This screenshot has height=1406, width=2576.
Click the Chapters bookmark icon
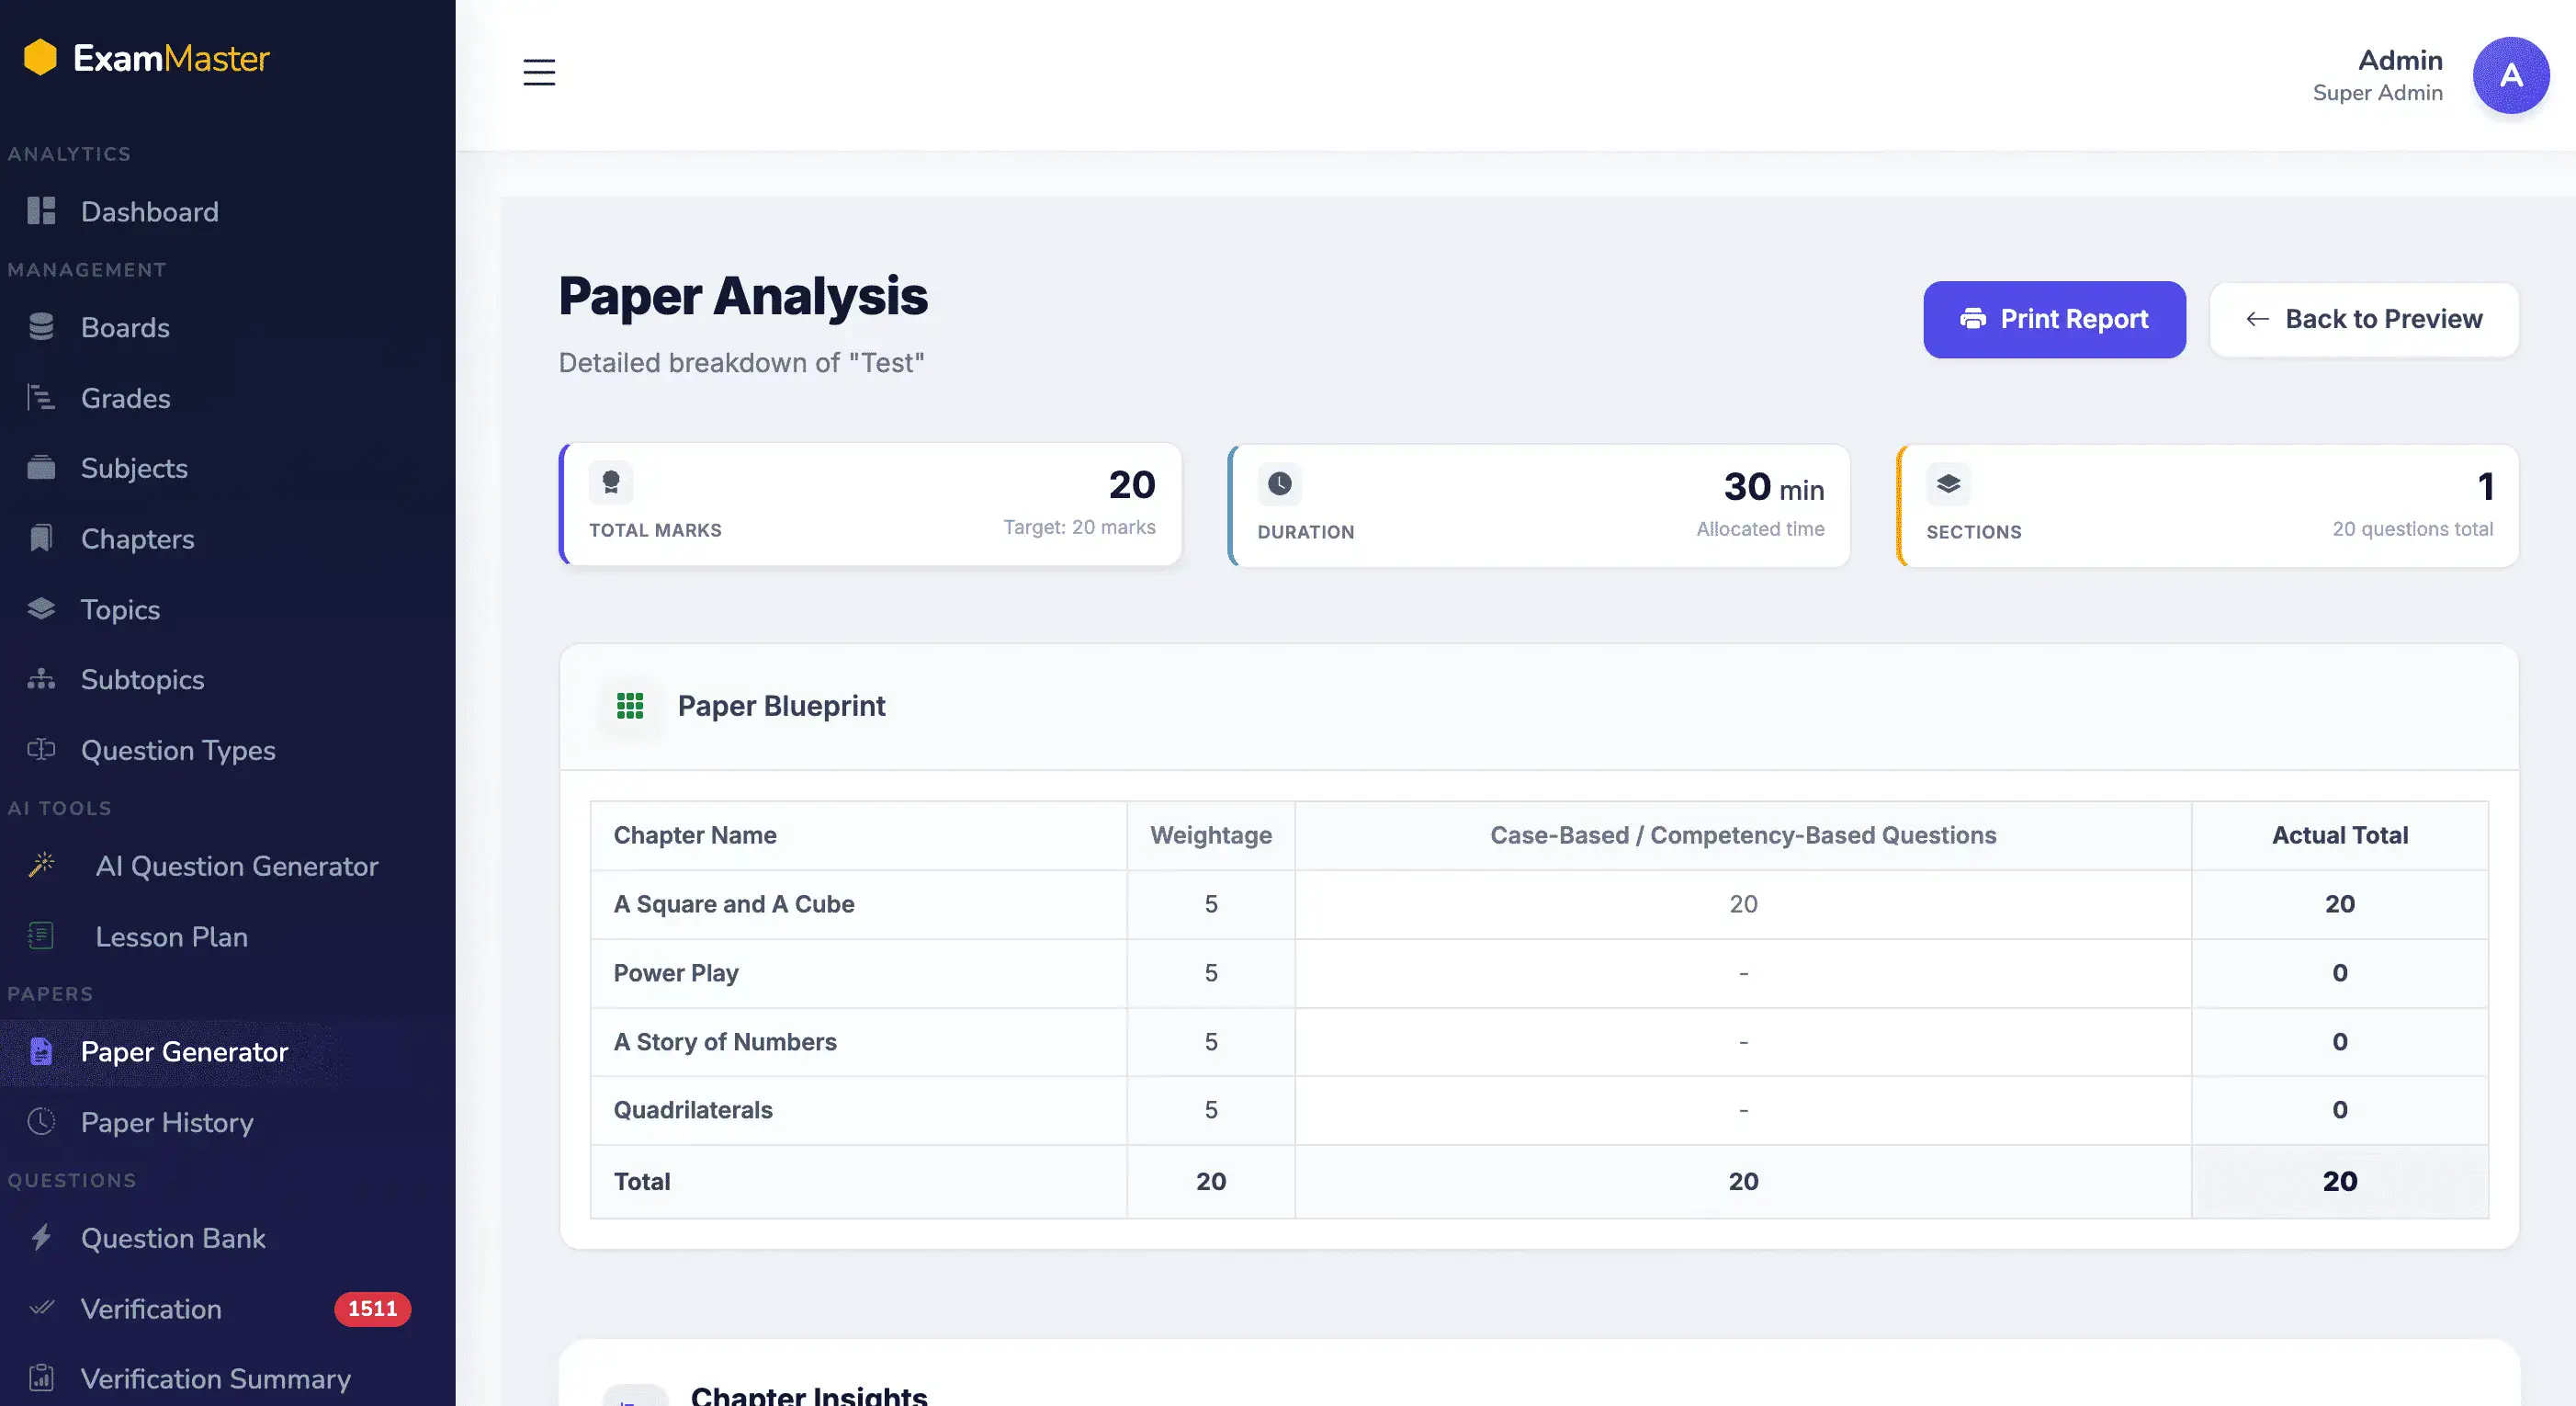41,539
